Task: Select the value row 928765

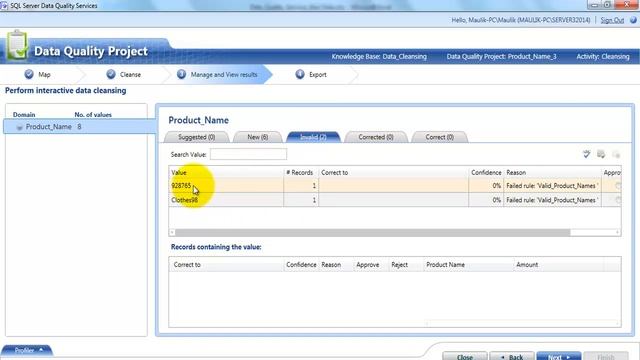Action: click(x=395, y=186)
